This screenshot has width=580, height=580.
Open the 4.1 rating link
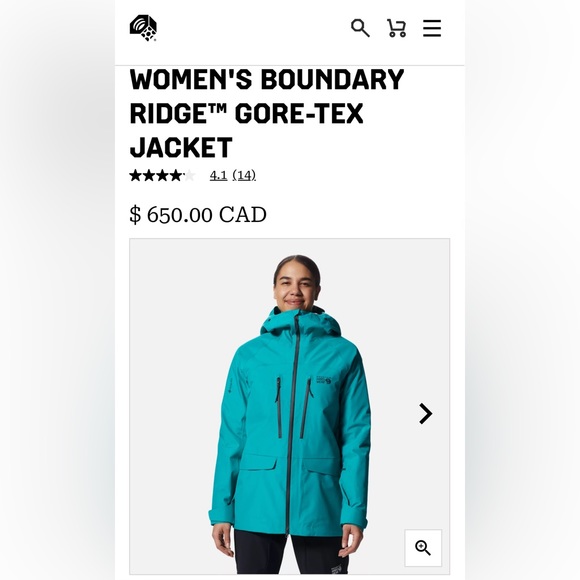point(218,175)
